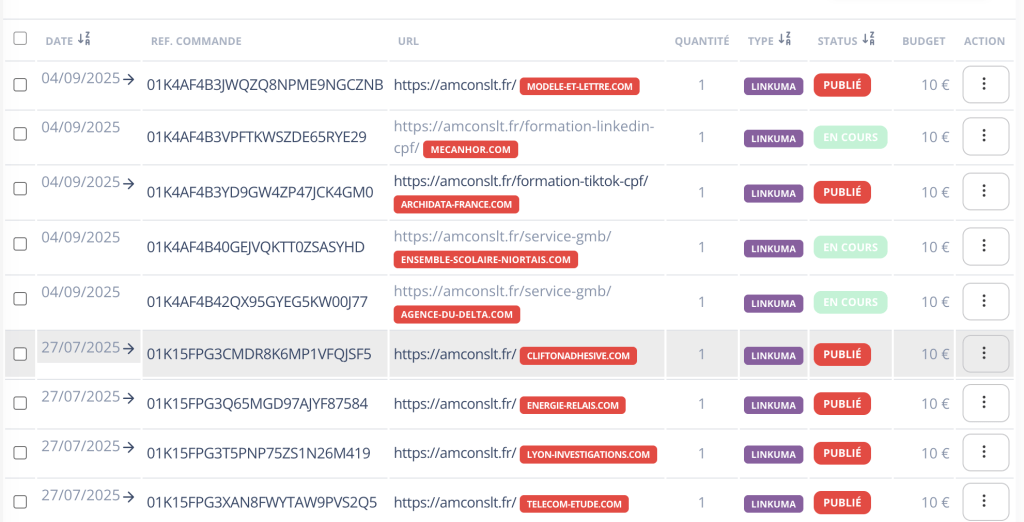Screen dimensions: 1024x522
Task: Expand actions for AGENCE-DU-DELTA.COM order
Action: (x=984, y=301)
